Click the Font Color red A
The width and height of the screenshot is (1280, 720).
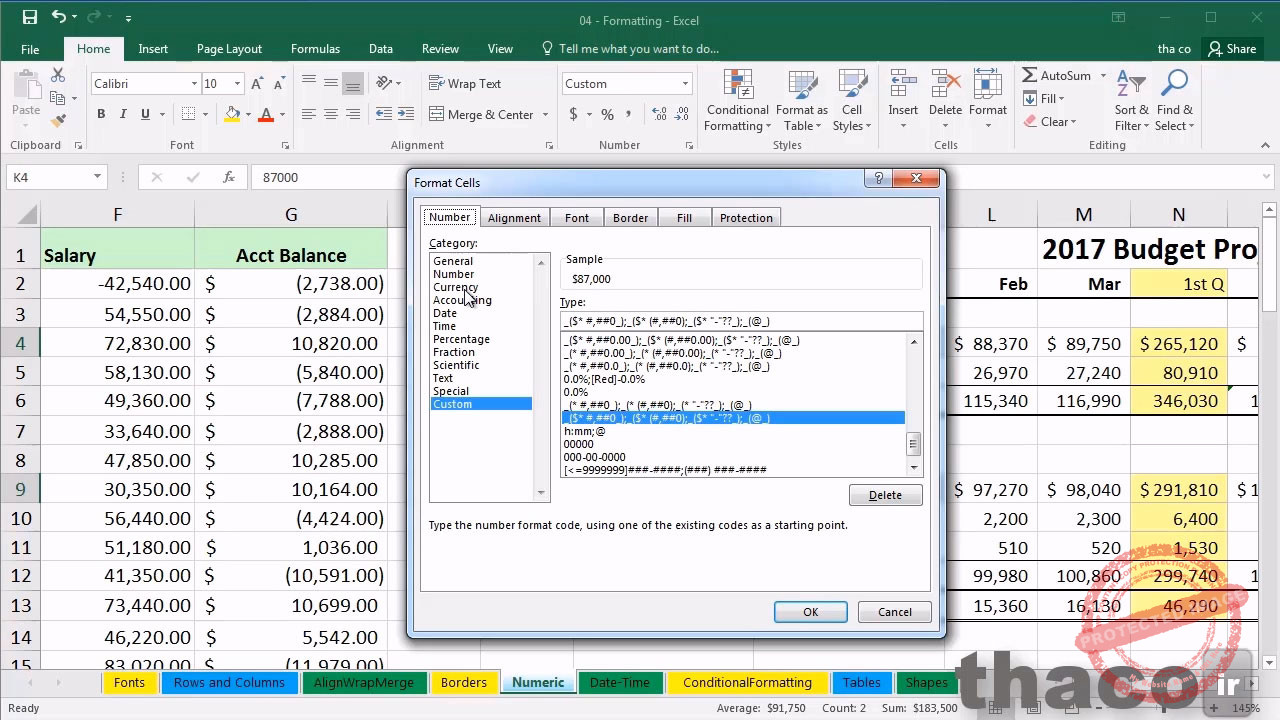266,115
